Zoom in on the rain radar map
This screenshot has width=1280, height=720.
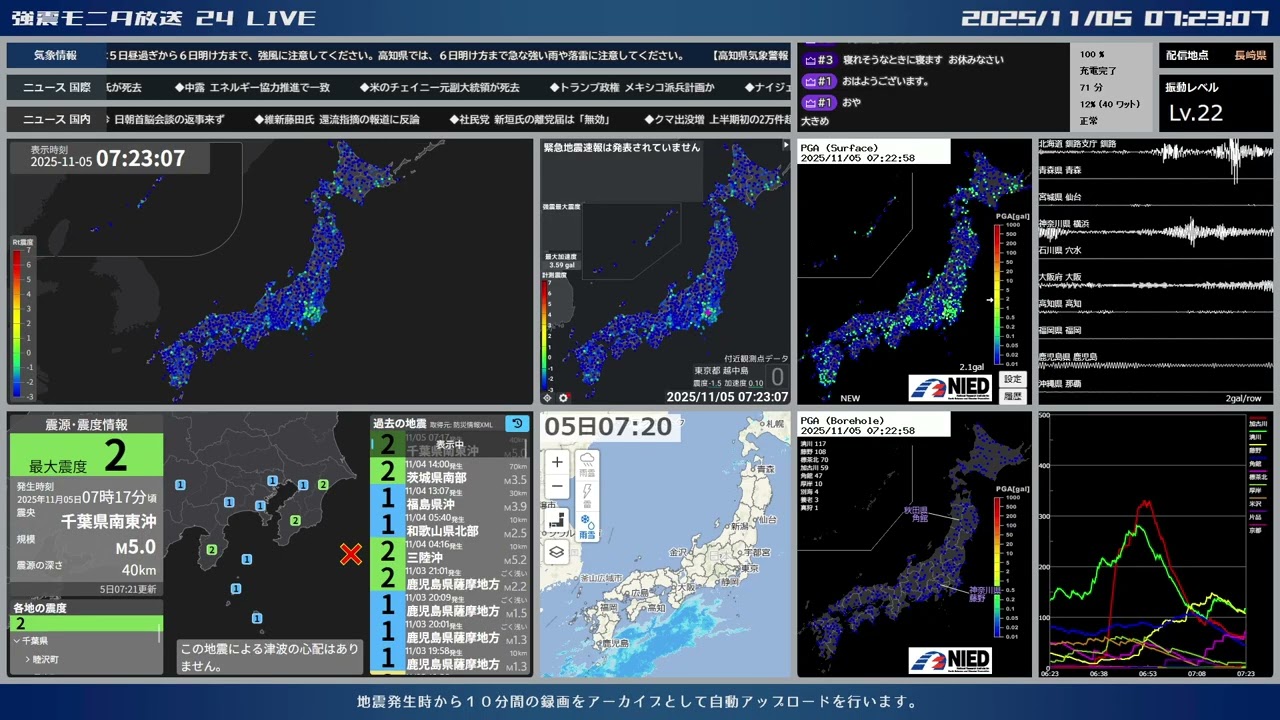[x=557, y=462]
